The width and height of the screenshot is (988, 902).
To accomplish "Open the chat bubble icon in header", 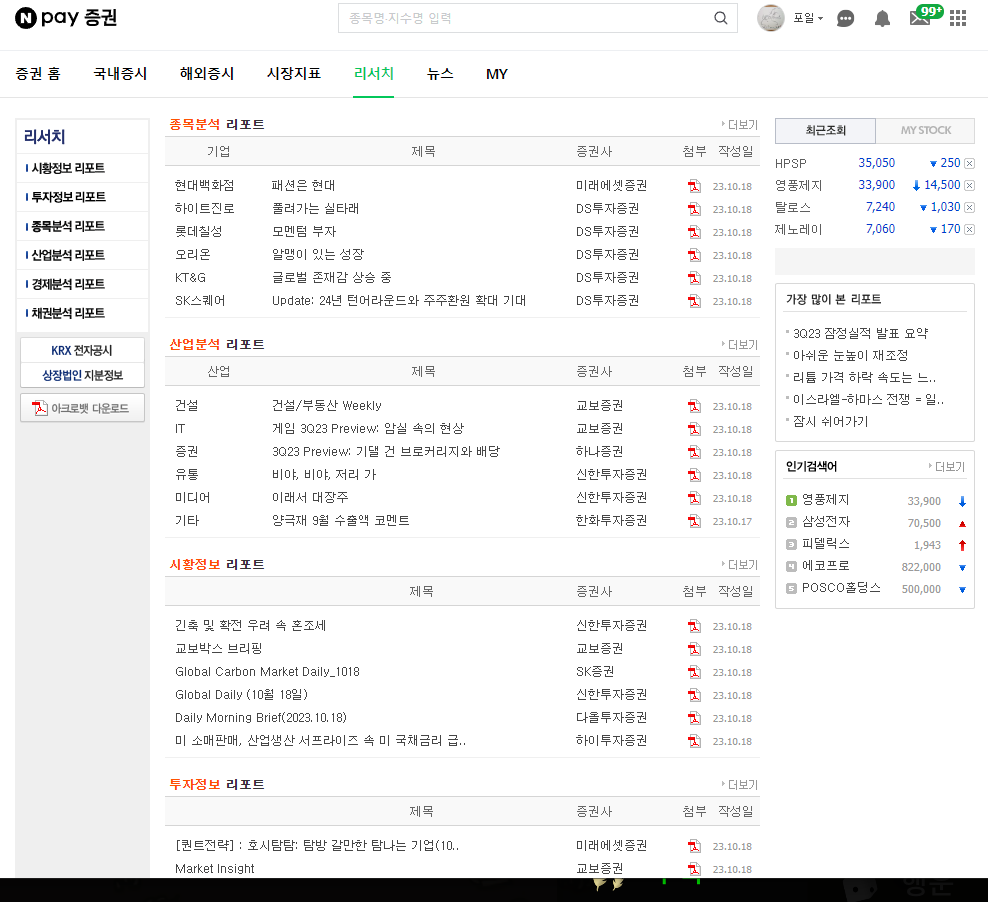I will click(x=845, y=19).
